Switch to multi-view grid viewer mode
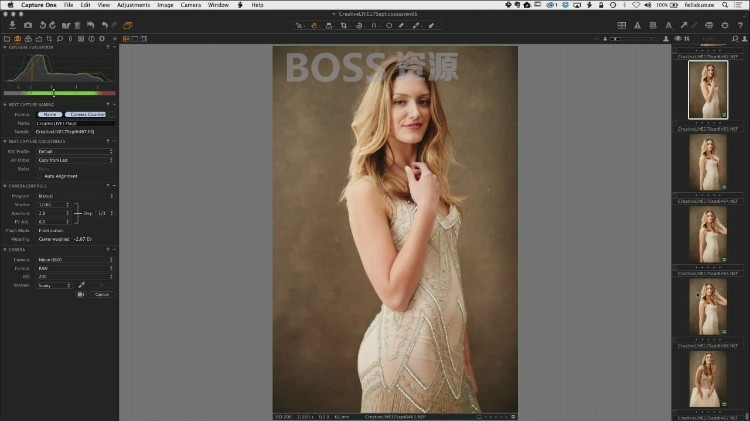 (126, 39)
